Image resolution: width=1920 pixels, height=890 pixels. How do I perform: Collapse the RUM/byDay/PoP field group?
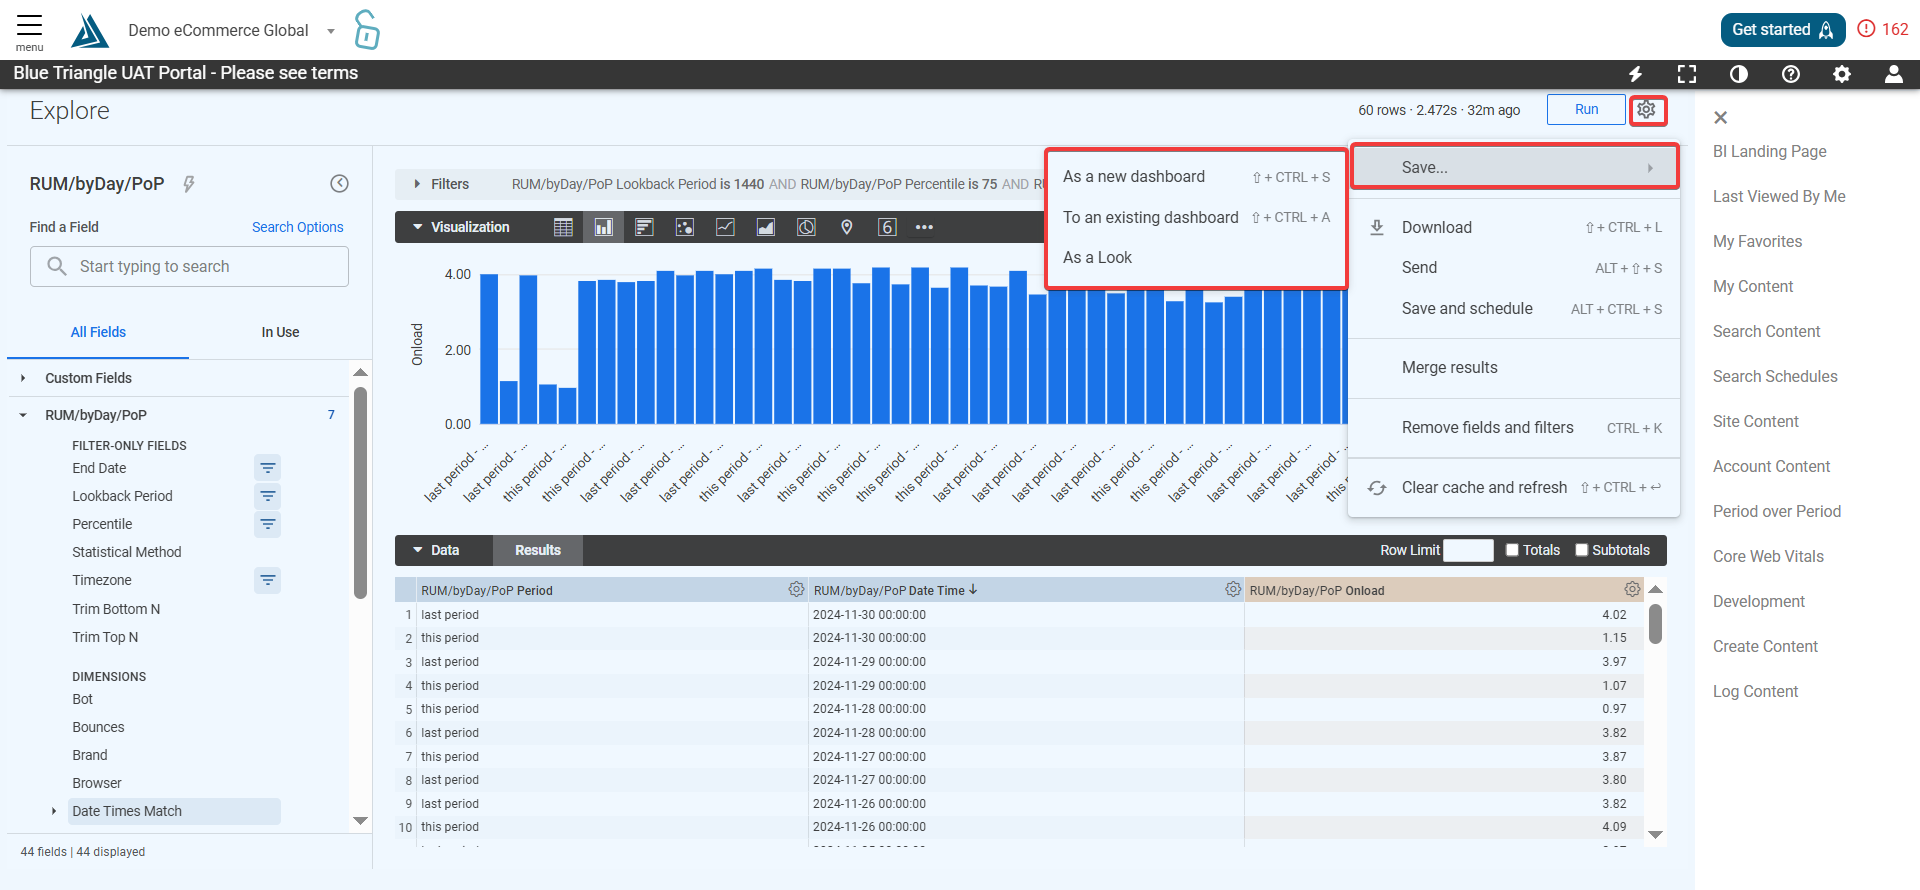[23, 415]
